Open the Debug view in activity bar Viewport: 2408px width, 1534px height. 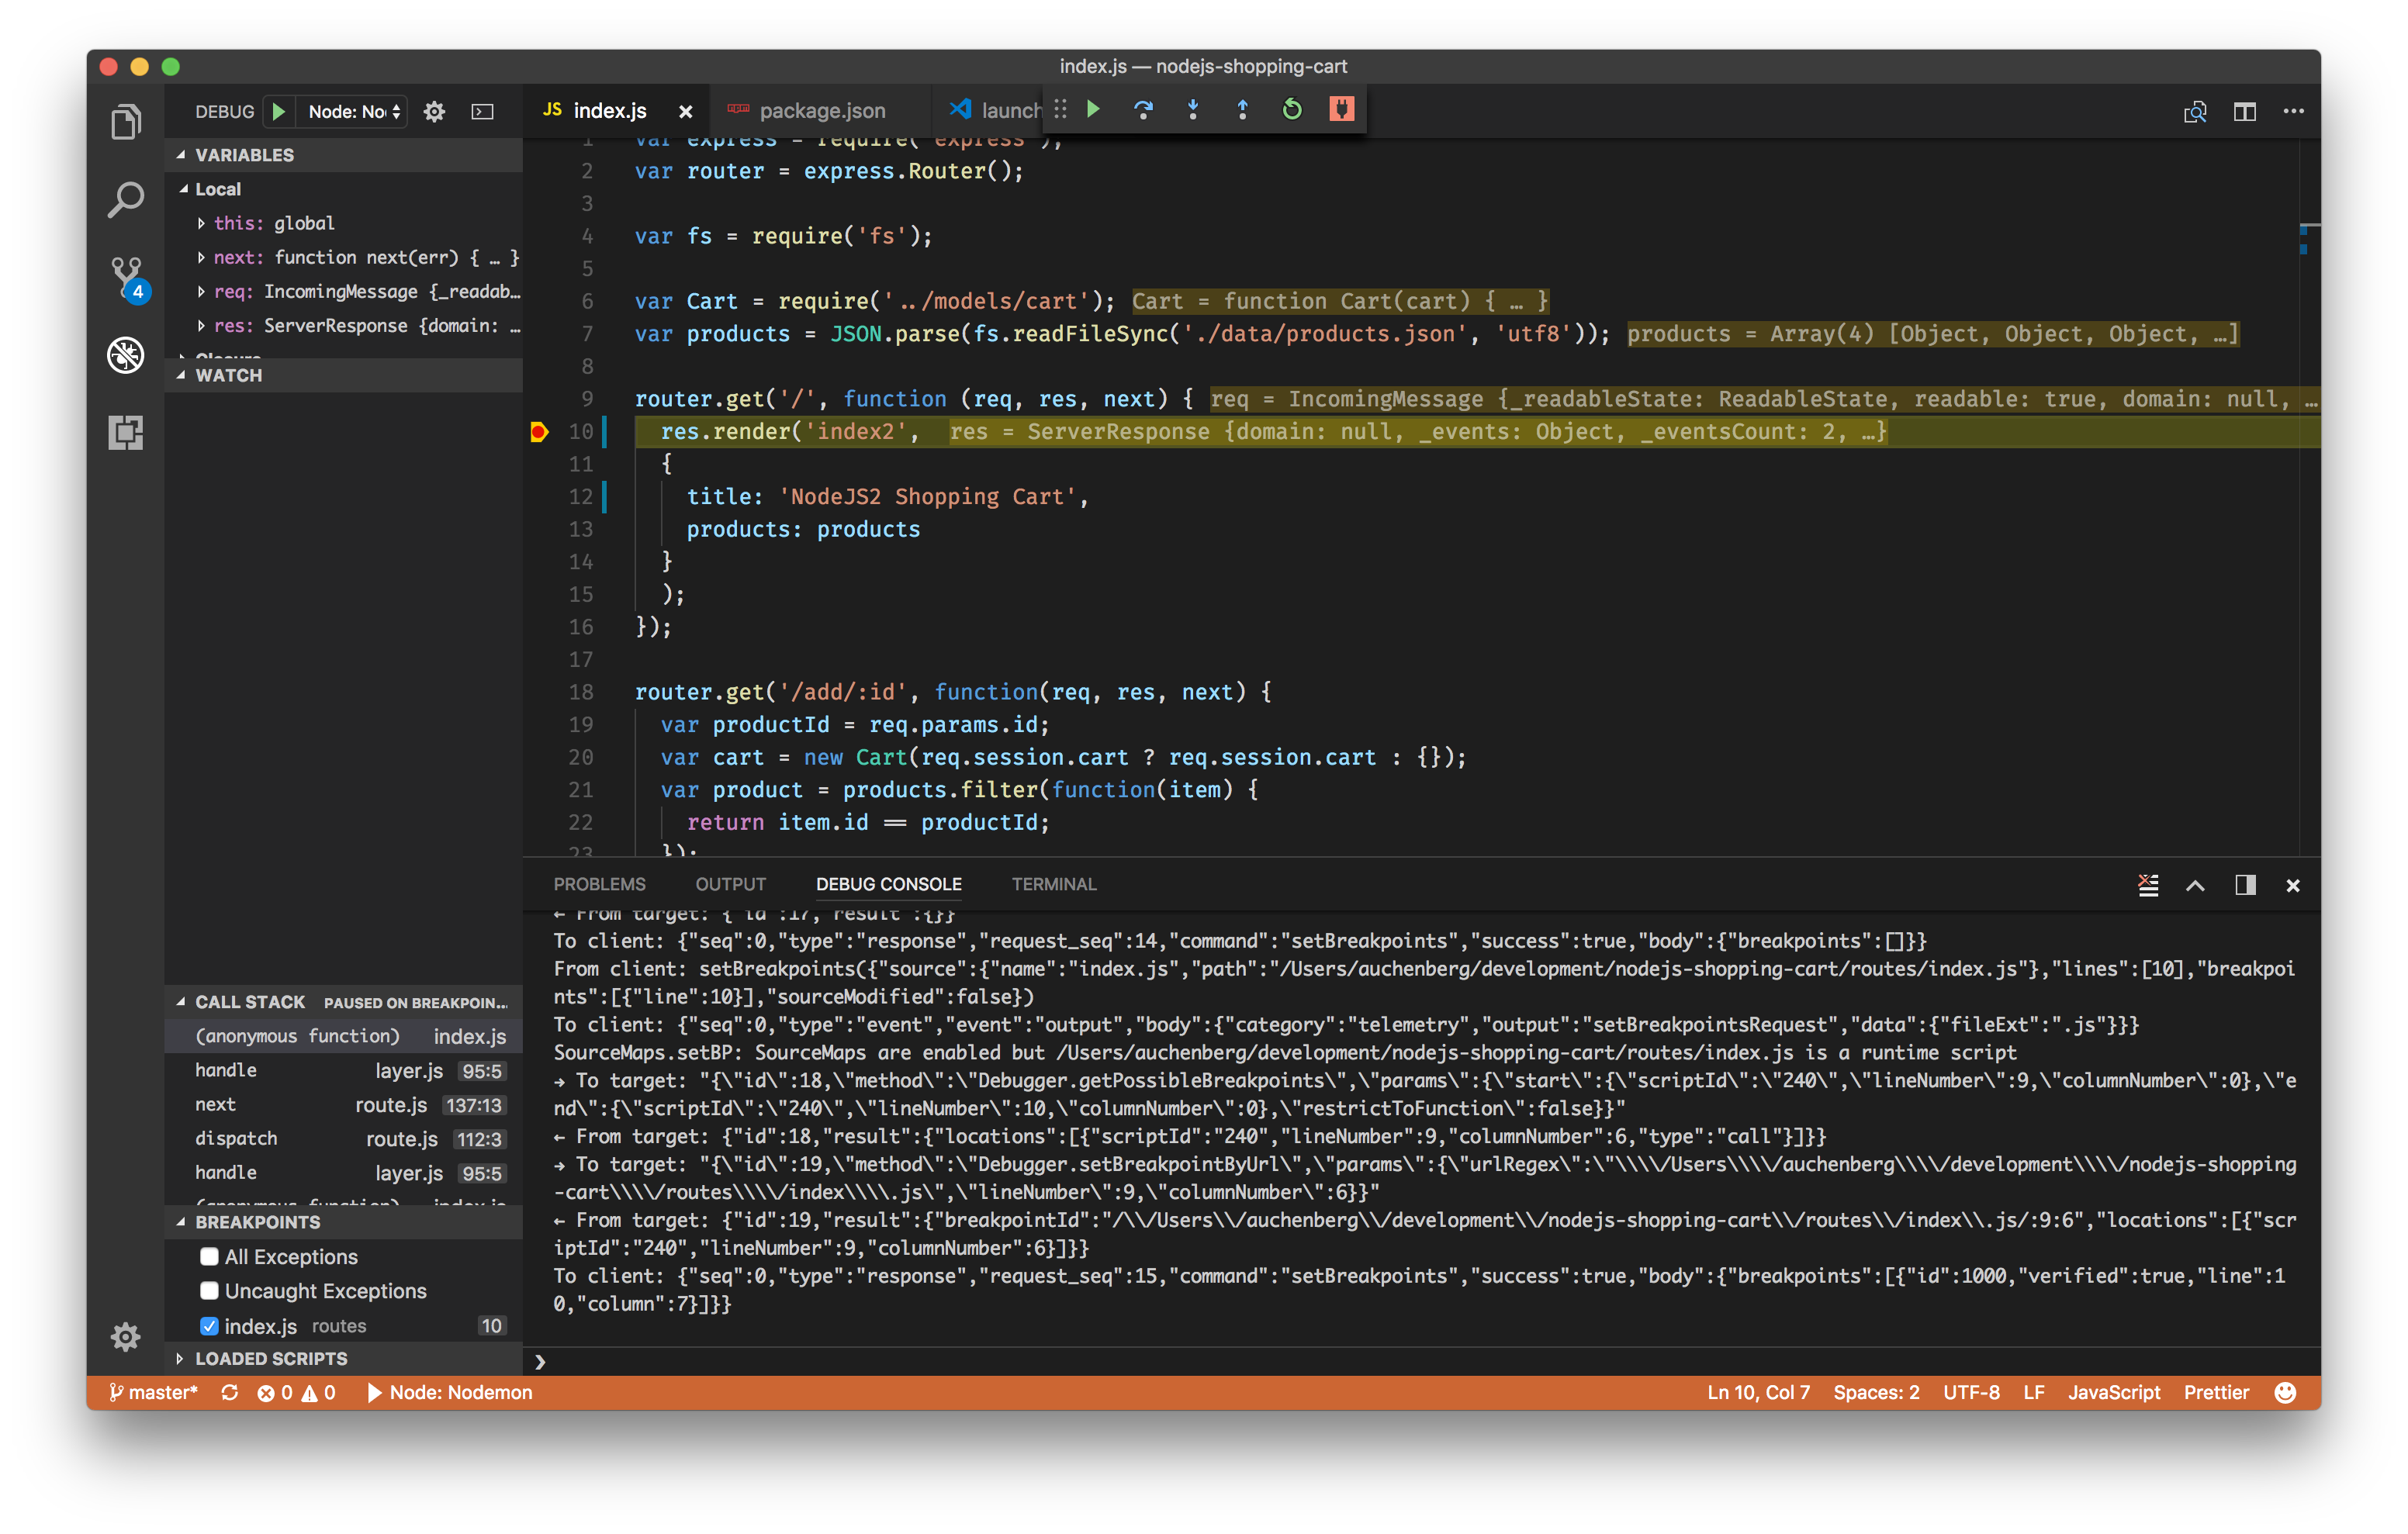click(x=125, y=355)
